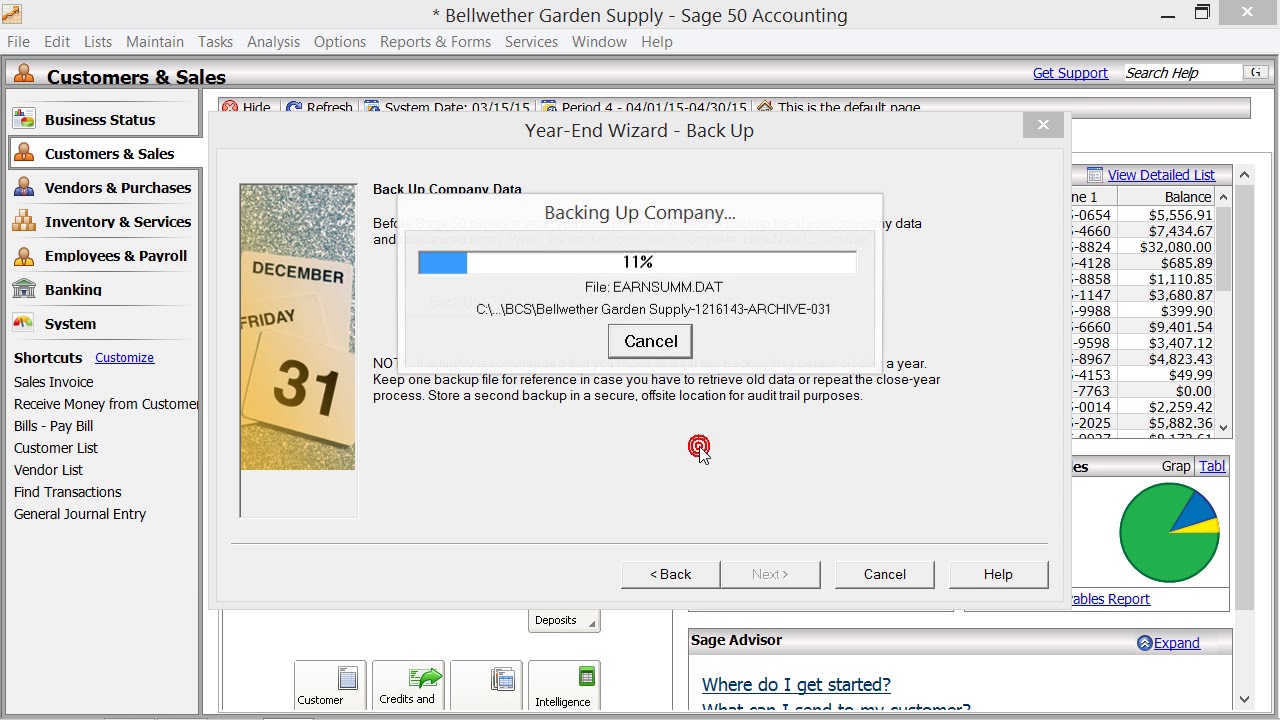The width and height of the screenshot is (1280, 720).
Task: Open the Analysis menu
Action: point(273,42)
